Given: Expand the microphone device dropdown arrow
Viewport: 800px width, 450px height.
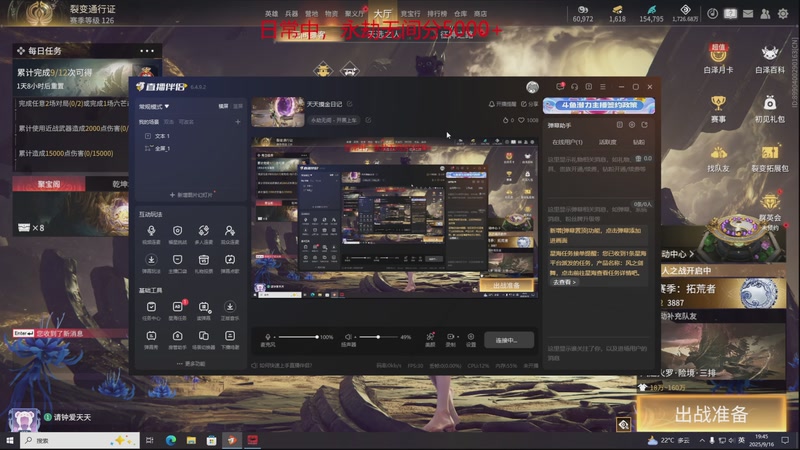Looking at the screenshot, I should (x=274, y=337).
